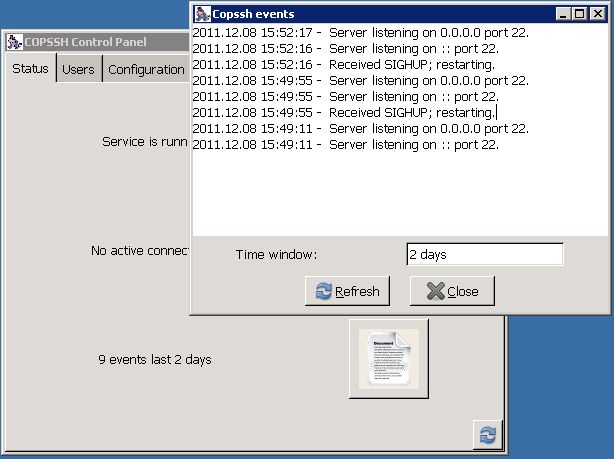This screenshot has width=614, height=459.
Task: Click the 'Service is runn' status text
Action: pyautogui.click(x=145, y=141)
